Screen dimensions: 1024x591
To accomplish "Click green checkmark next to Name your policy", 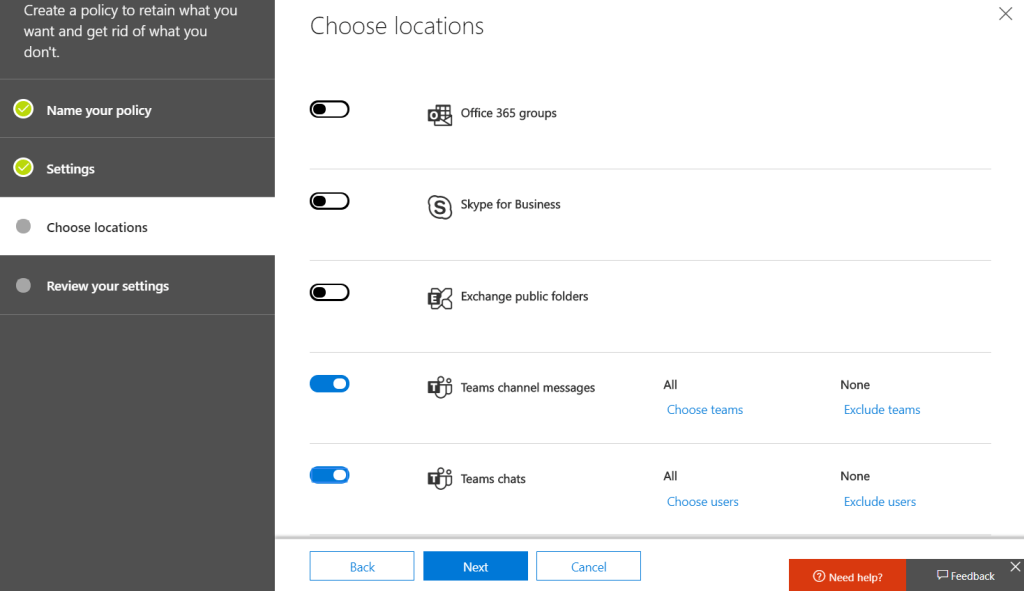I will tap(23, 110).
